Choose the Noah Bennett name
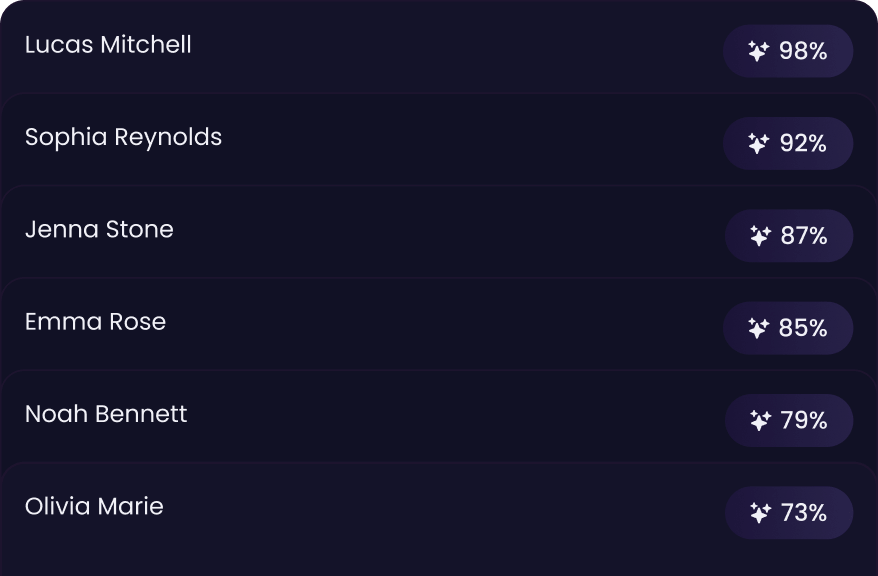 point(106,414)
